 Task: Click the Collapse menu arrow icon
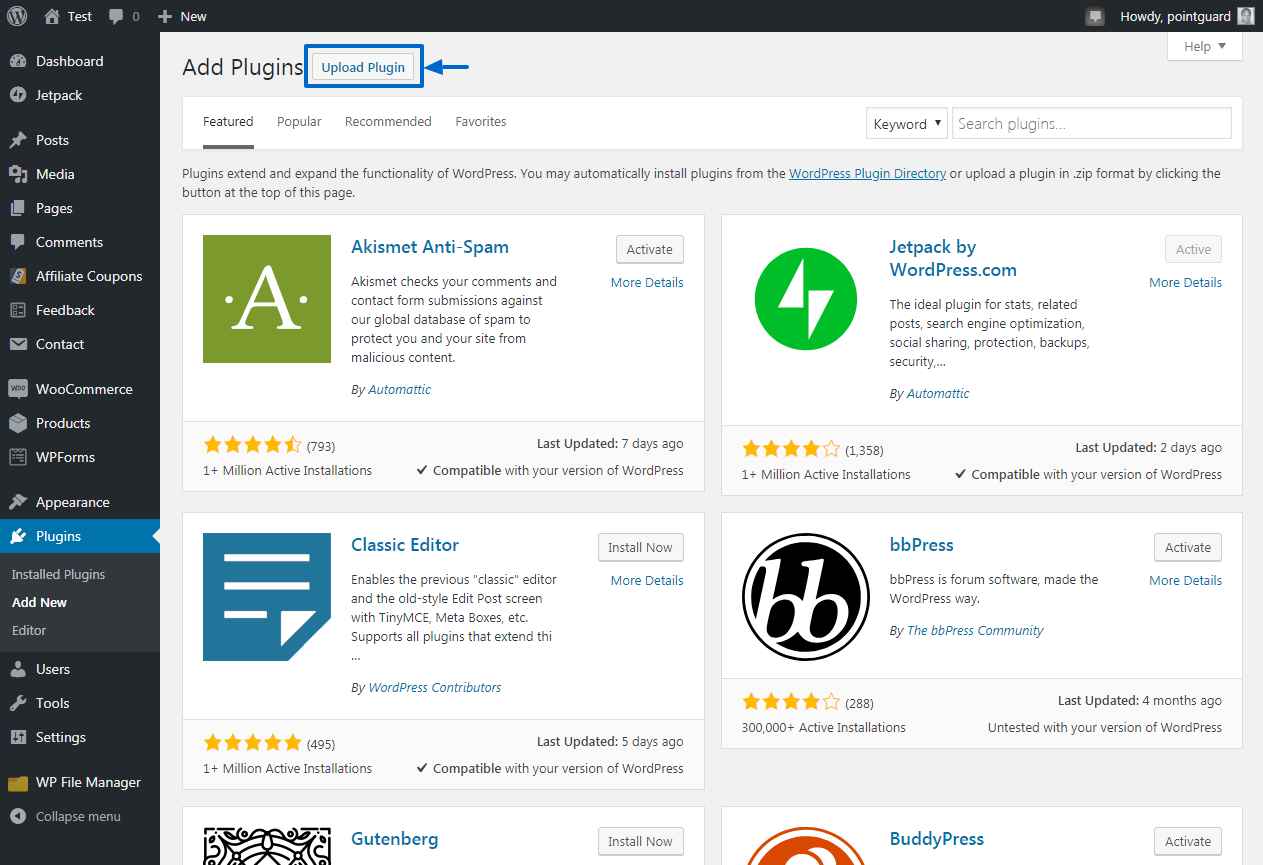(x=18, y=816)
